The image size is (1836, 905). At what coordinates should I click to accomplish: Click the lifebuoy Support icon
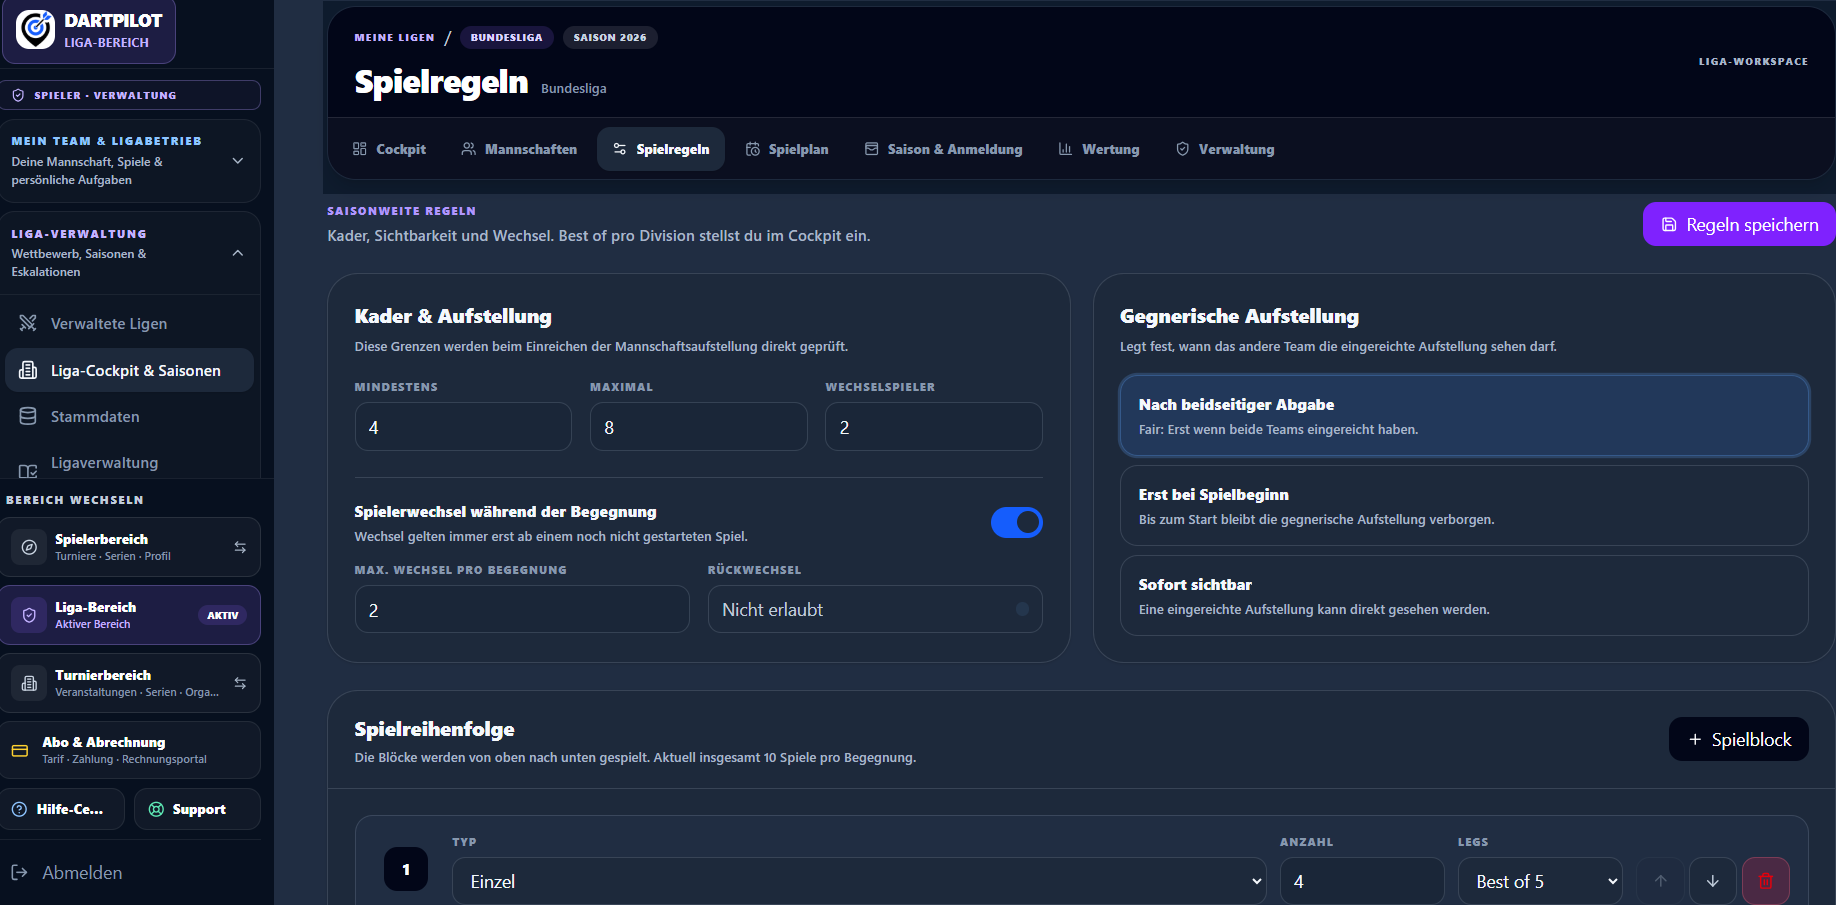pyautogui.click(x=156, y=809)
